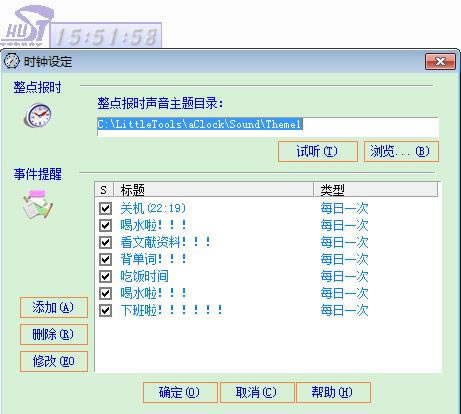Toggle checkbox for first 喝水啦 reminder below 关机
The width and height of the screenshot is (461, 414).
pyautogui.click(x=105, y=226)
